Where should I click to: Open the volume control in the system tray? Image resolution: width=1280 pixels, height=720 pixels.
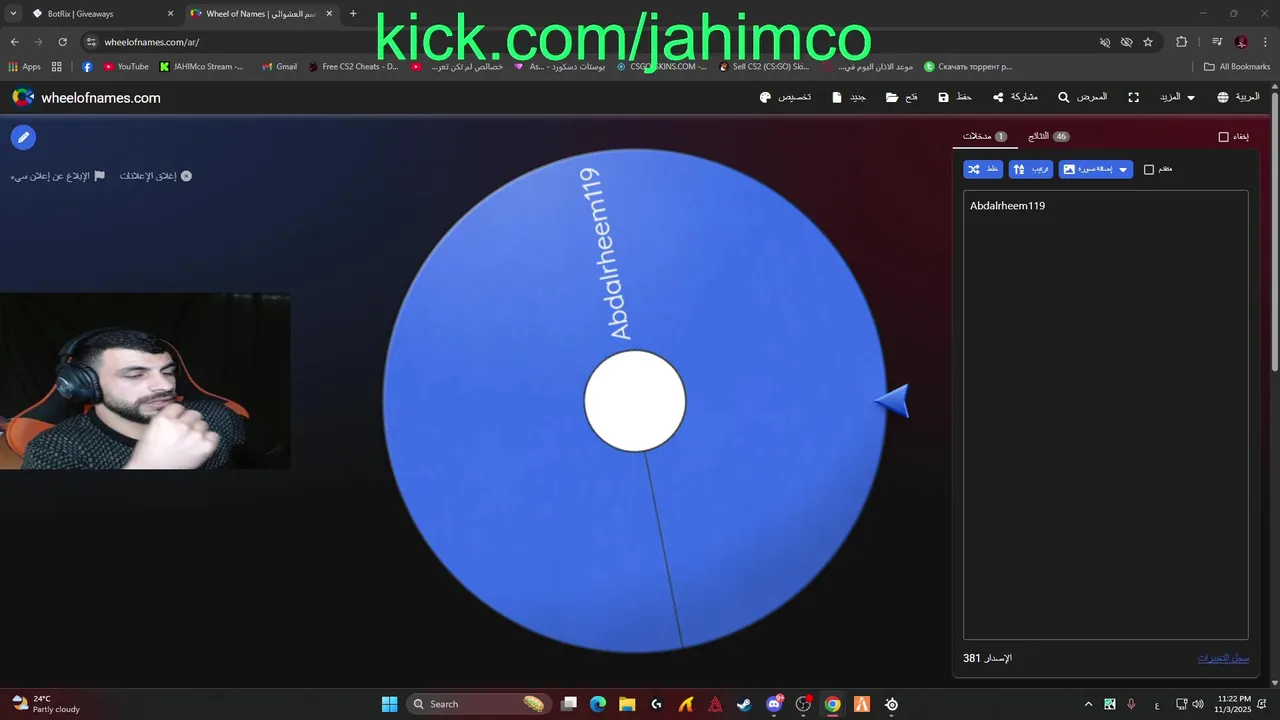tap(1198, 704)
